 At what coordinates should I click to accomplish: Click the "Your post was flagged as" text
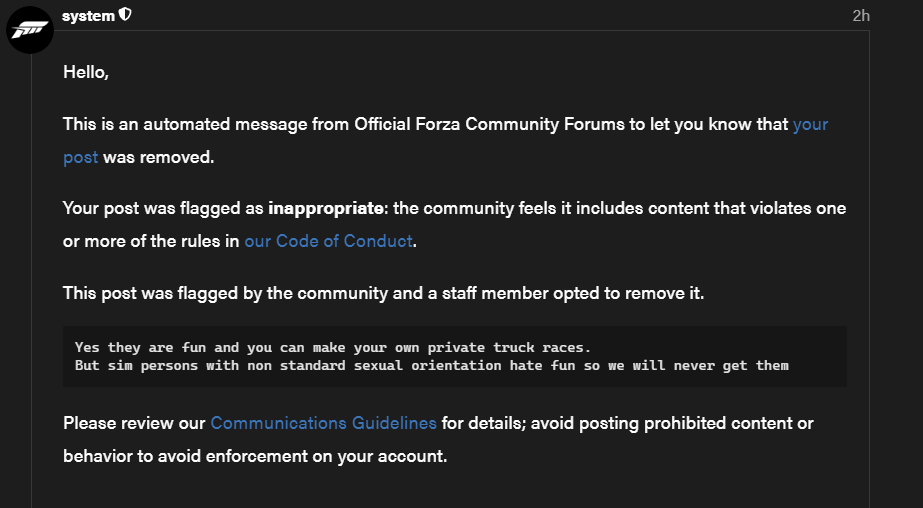tap(163, 208)
